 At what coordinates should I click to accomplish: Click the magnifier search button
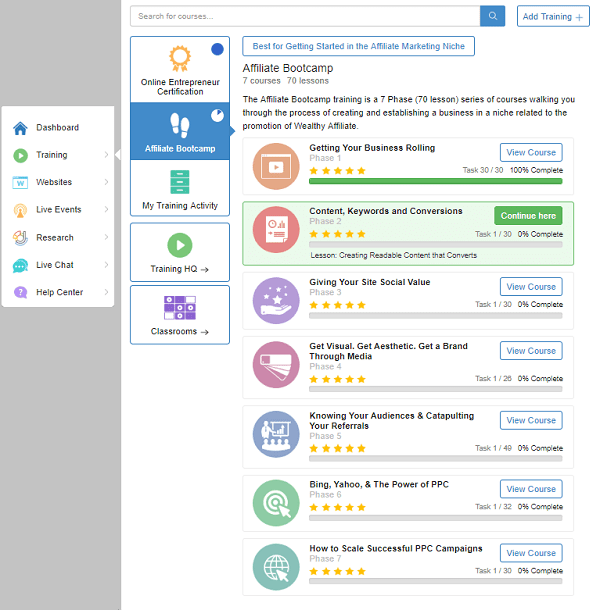coord(492,16)
